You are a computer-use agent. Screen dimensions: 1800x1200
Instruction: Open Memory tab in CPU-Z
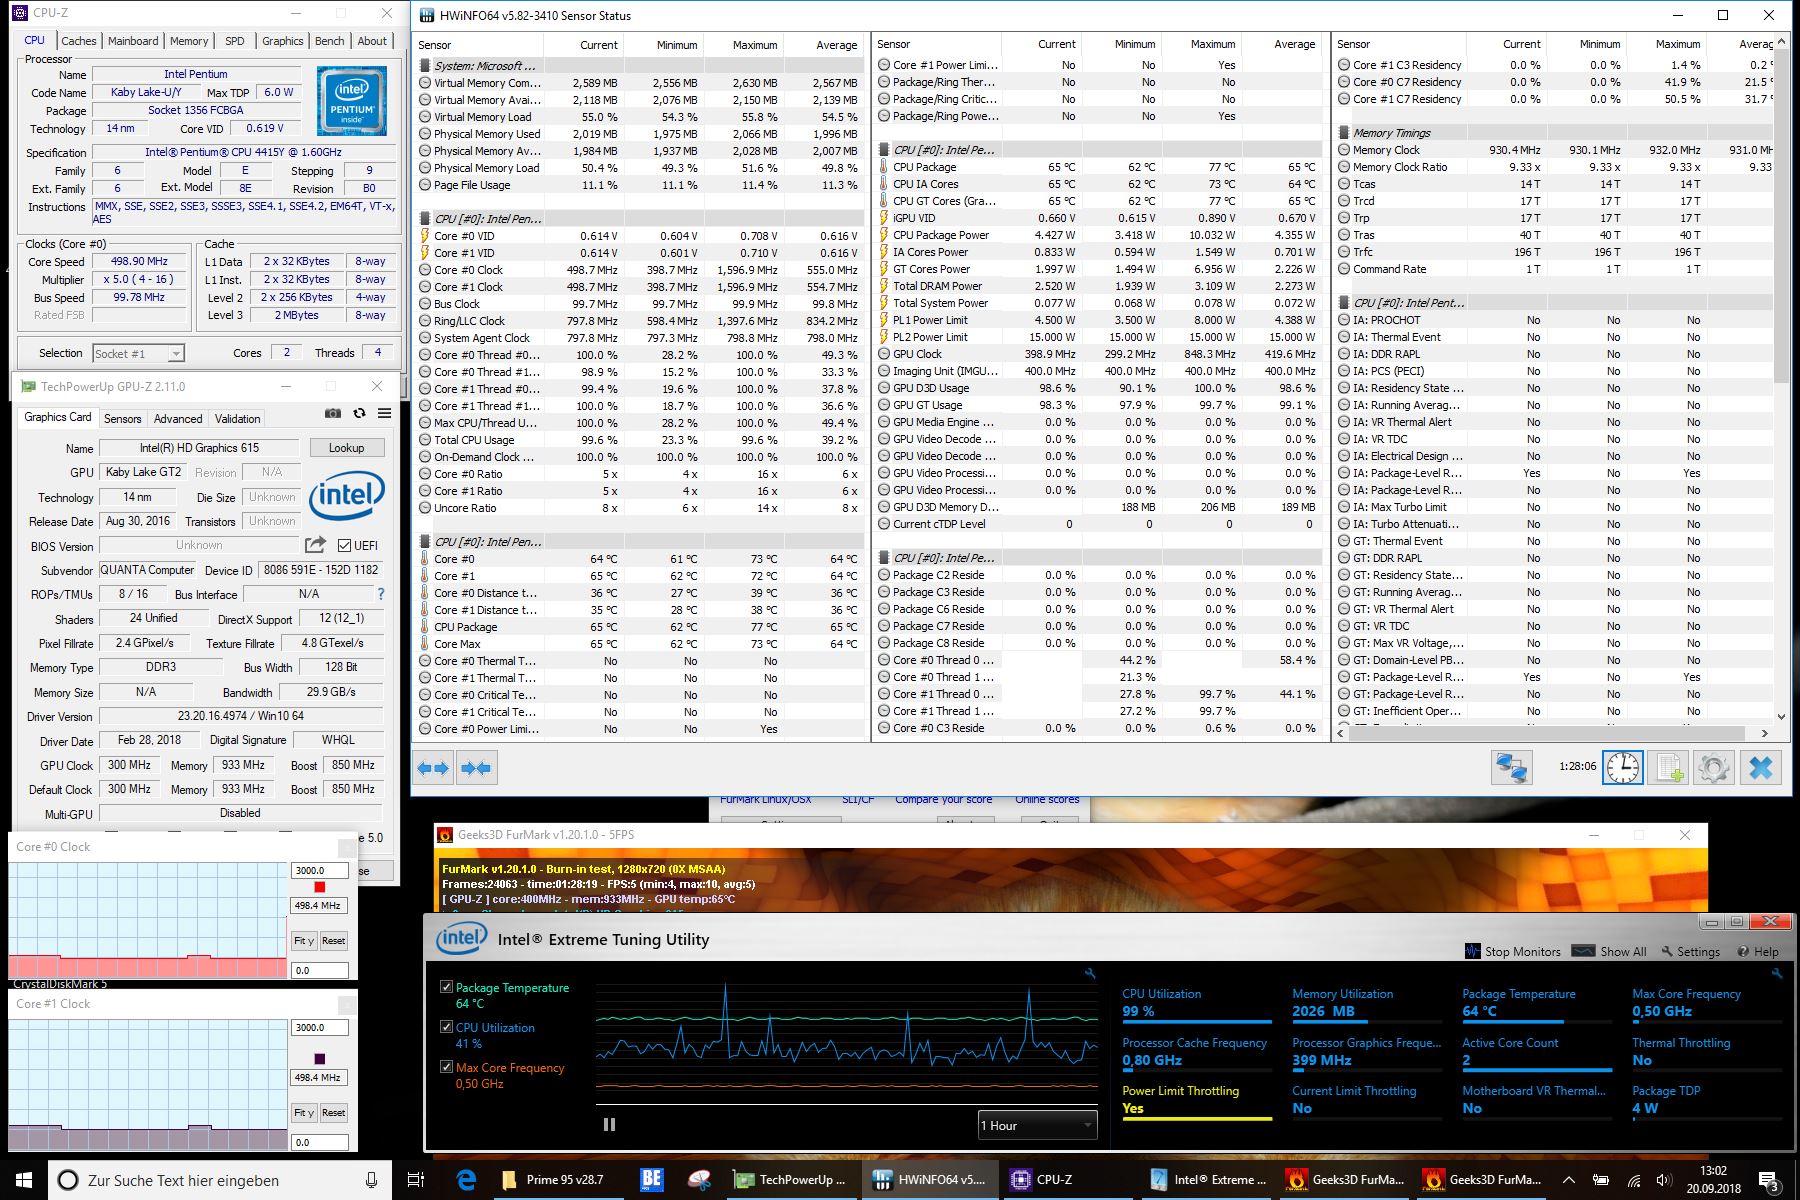[x=189, y=41]
